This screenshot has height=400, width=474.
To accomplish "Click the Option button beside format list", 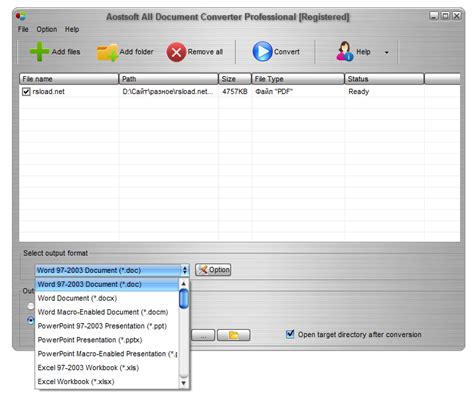I will click(x=213, y=270).
